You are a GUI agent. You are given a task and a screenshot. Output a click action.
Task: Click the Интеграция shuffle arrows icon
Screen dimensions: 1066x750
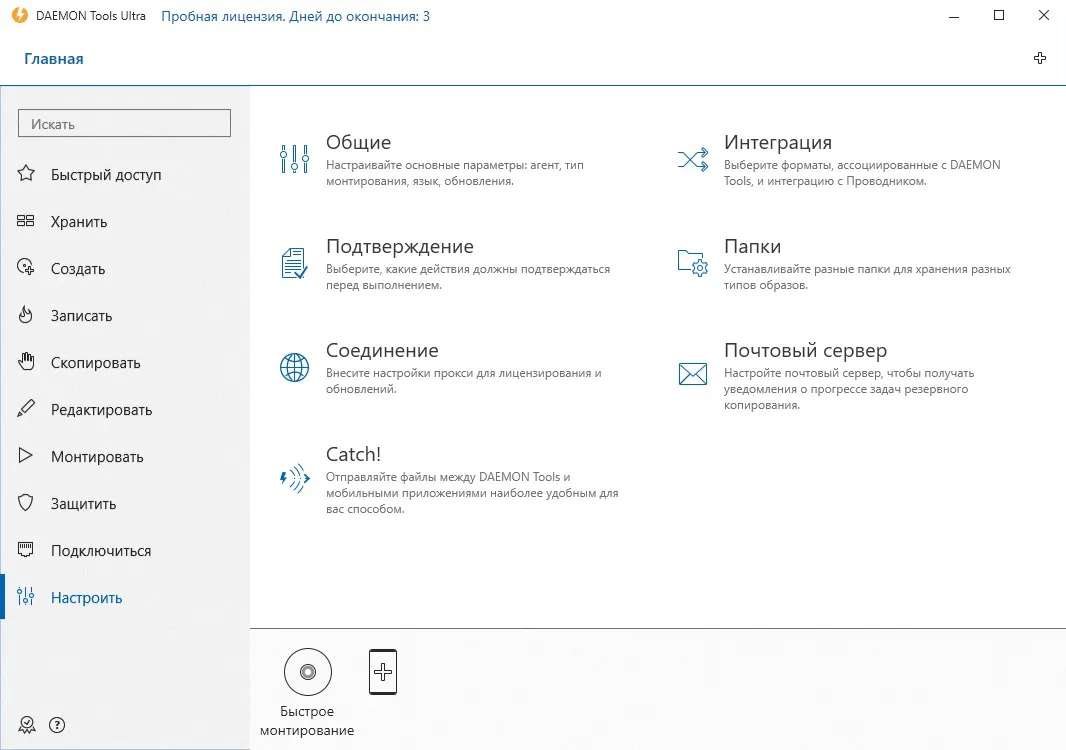tap(693, 160)
